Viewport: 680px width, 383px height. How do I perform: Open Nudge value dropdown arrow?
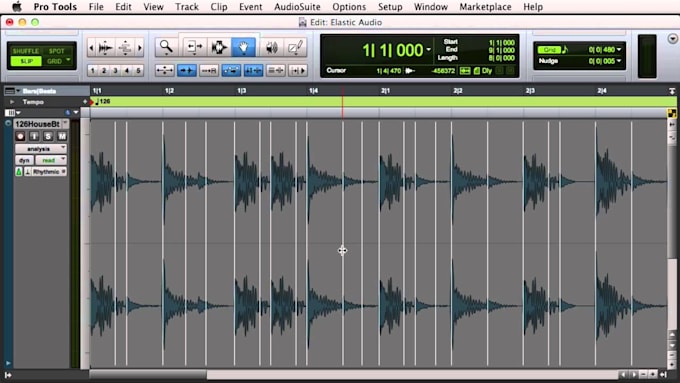pos(619,61)
